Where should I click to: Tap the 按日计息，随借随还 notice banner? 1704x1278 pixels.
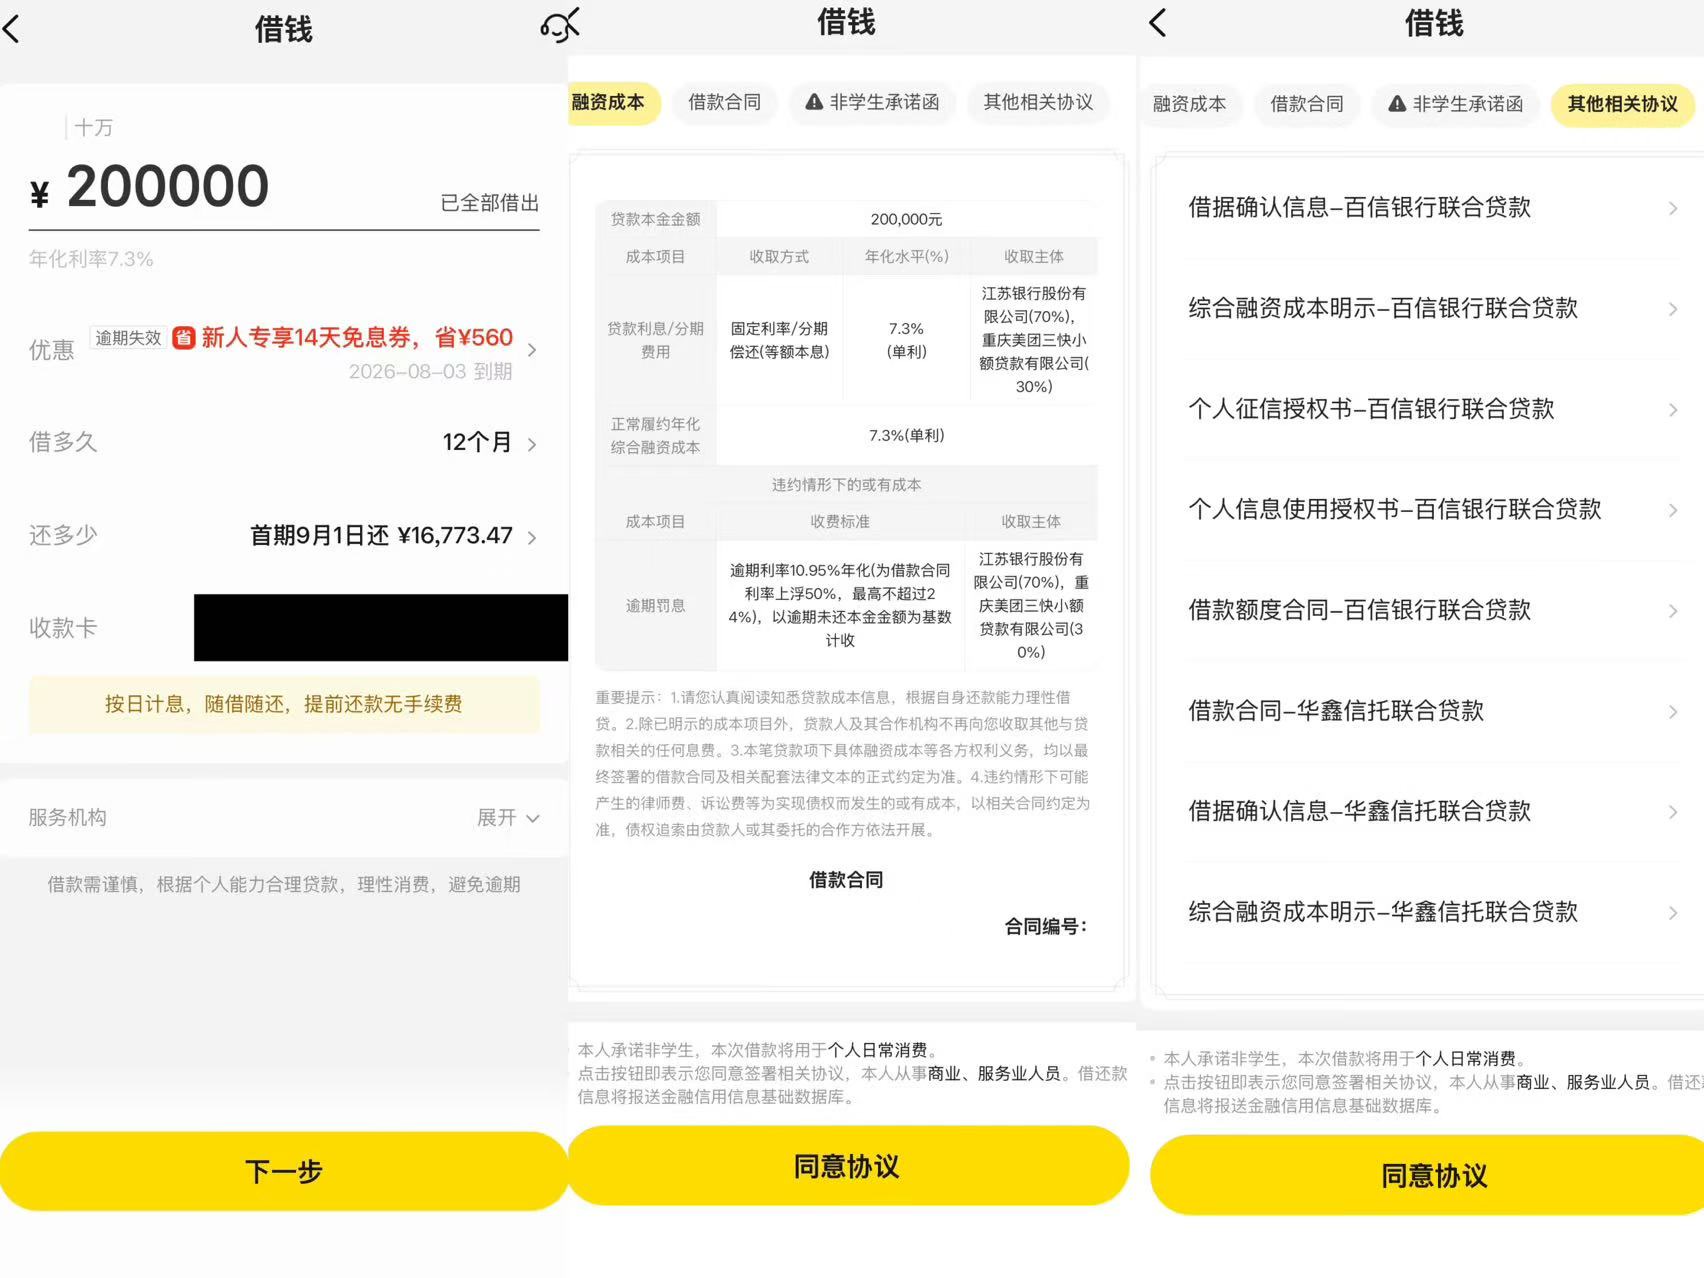284,704
